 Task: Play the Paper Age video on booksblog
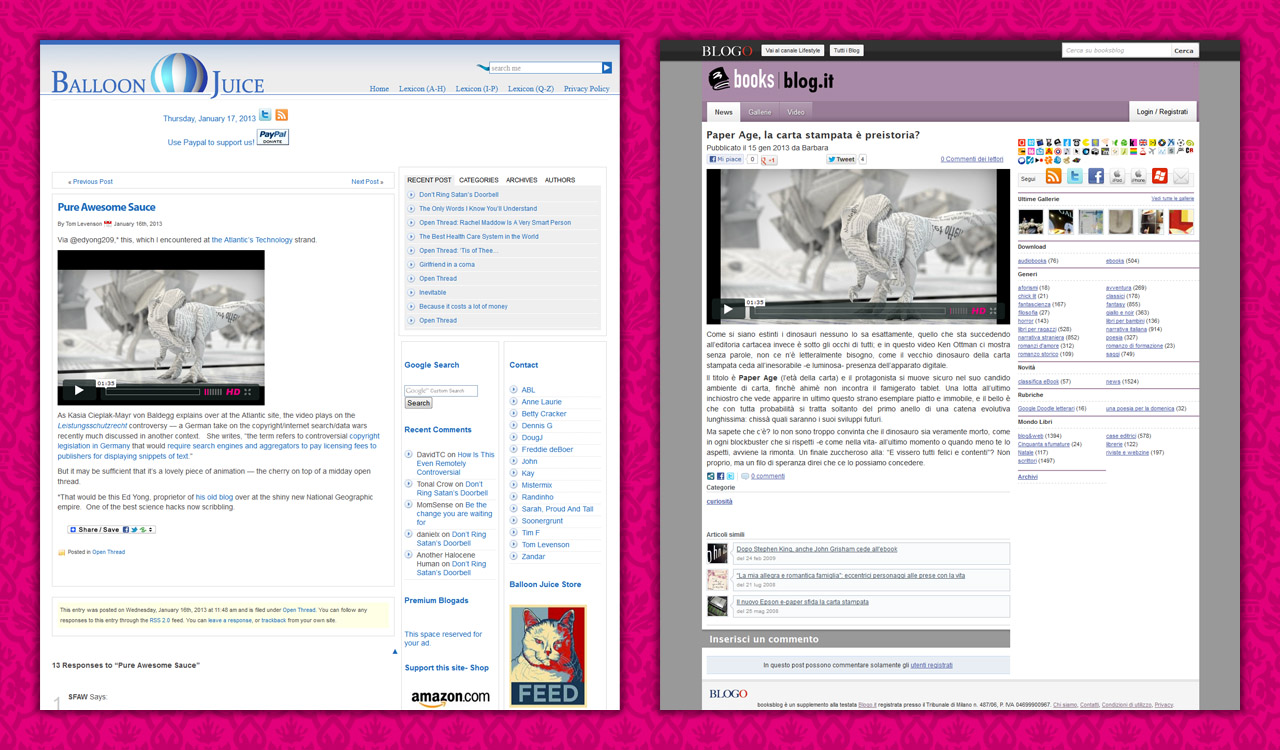pos(727,310)
